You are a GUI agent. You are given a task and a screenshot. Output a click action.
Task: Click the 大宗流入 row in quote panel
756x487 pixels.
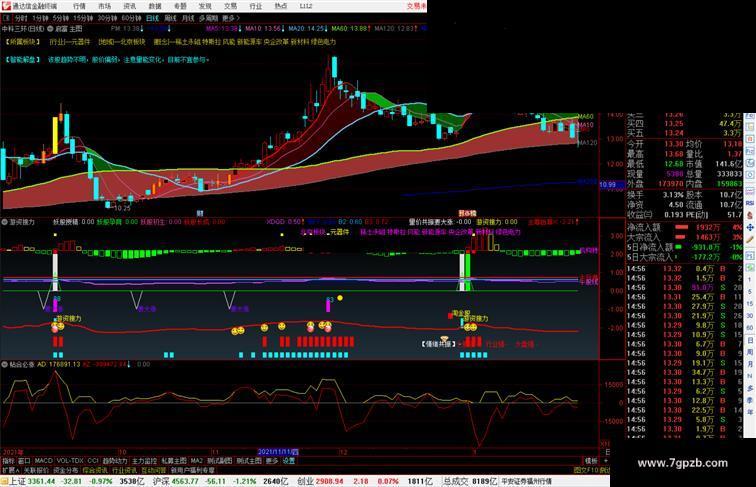click(x=685, y=237)
